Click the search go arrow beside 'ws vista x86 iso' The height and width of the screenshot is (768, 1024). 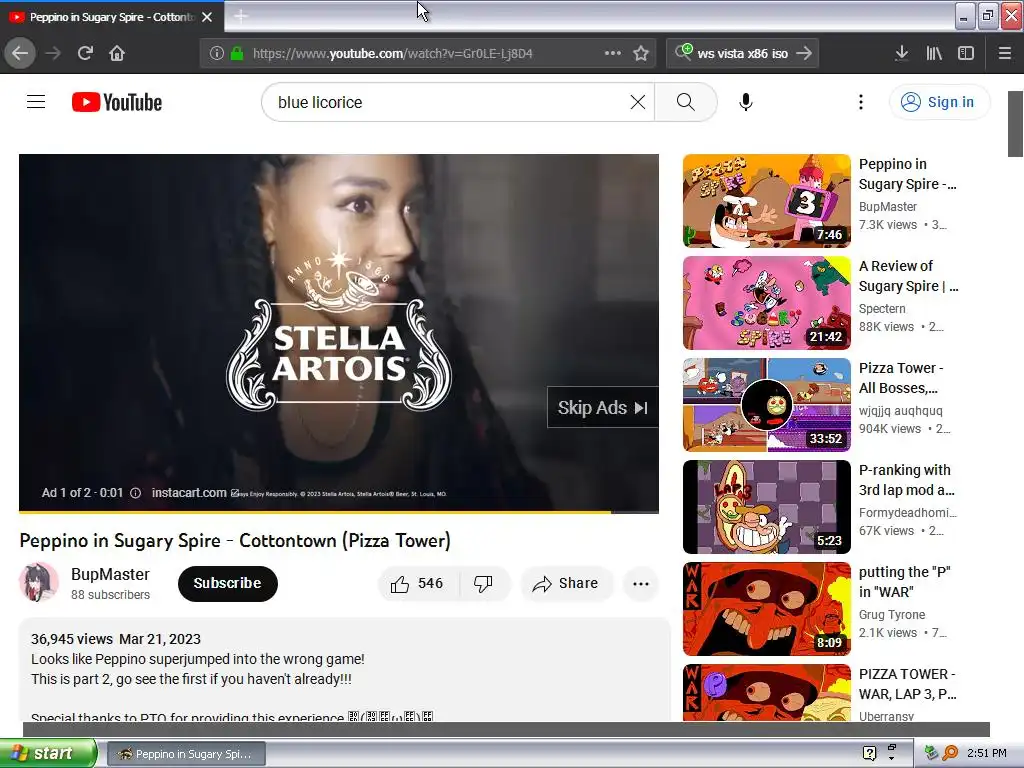click(805, 54)
